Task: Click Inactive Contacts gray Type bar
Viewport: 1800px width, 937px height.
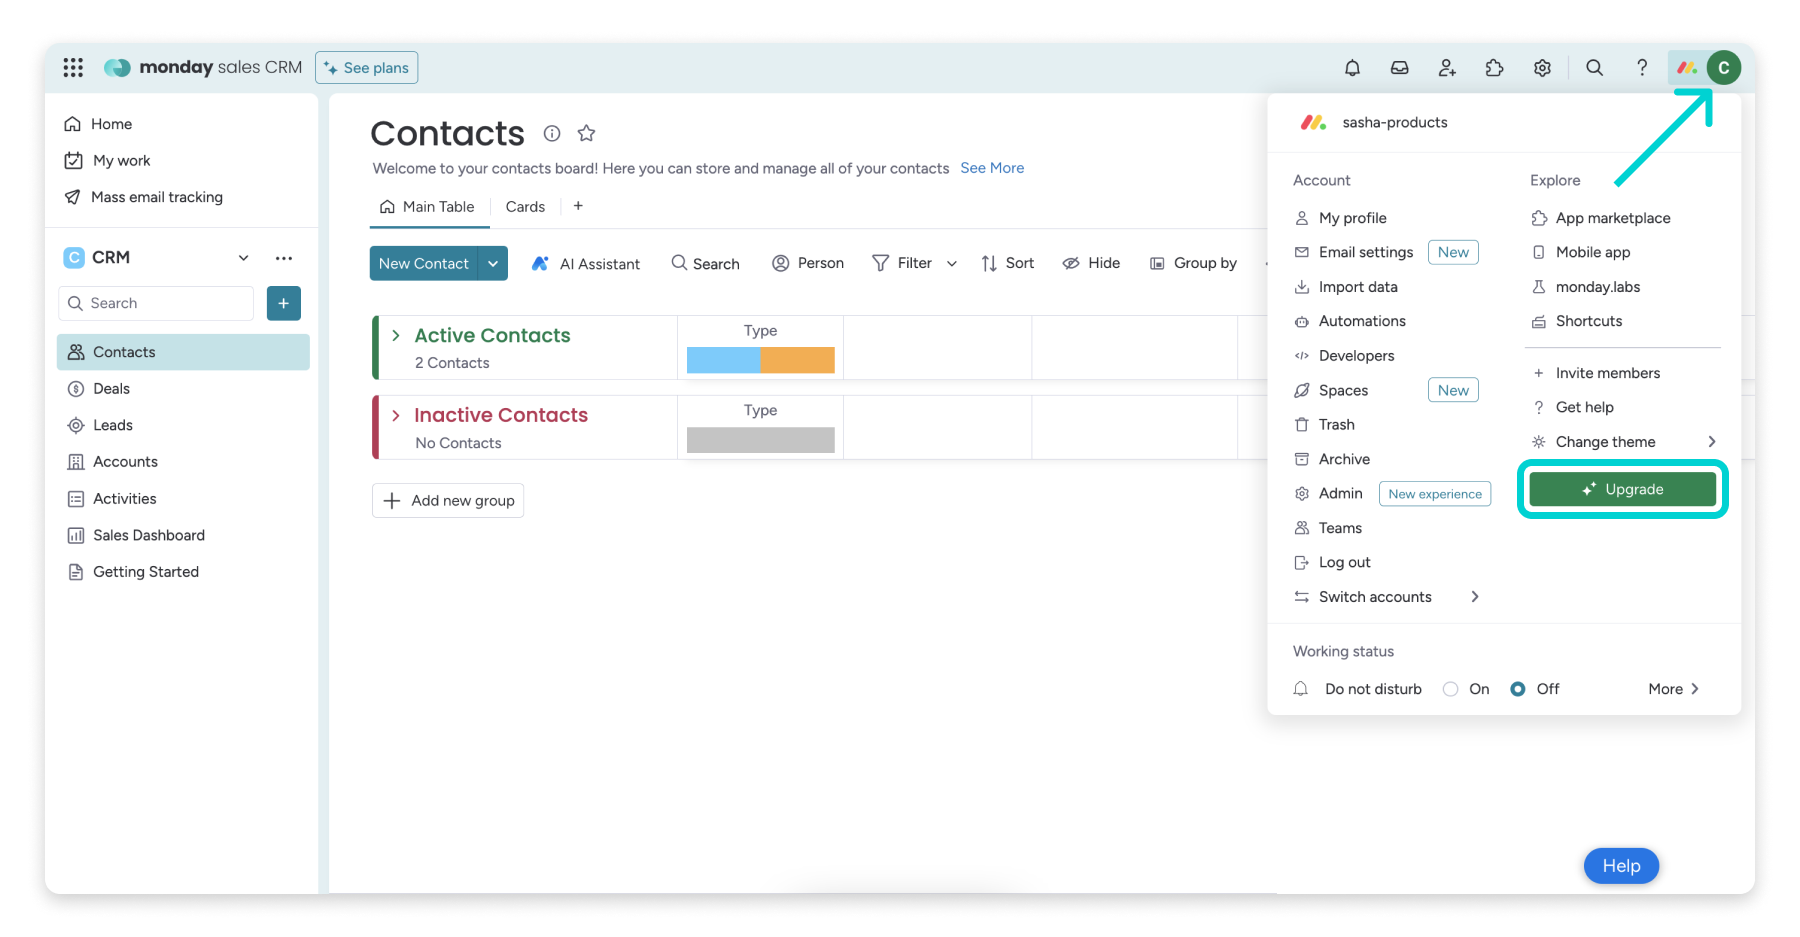Action: [x=761, y=440]
